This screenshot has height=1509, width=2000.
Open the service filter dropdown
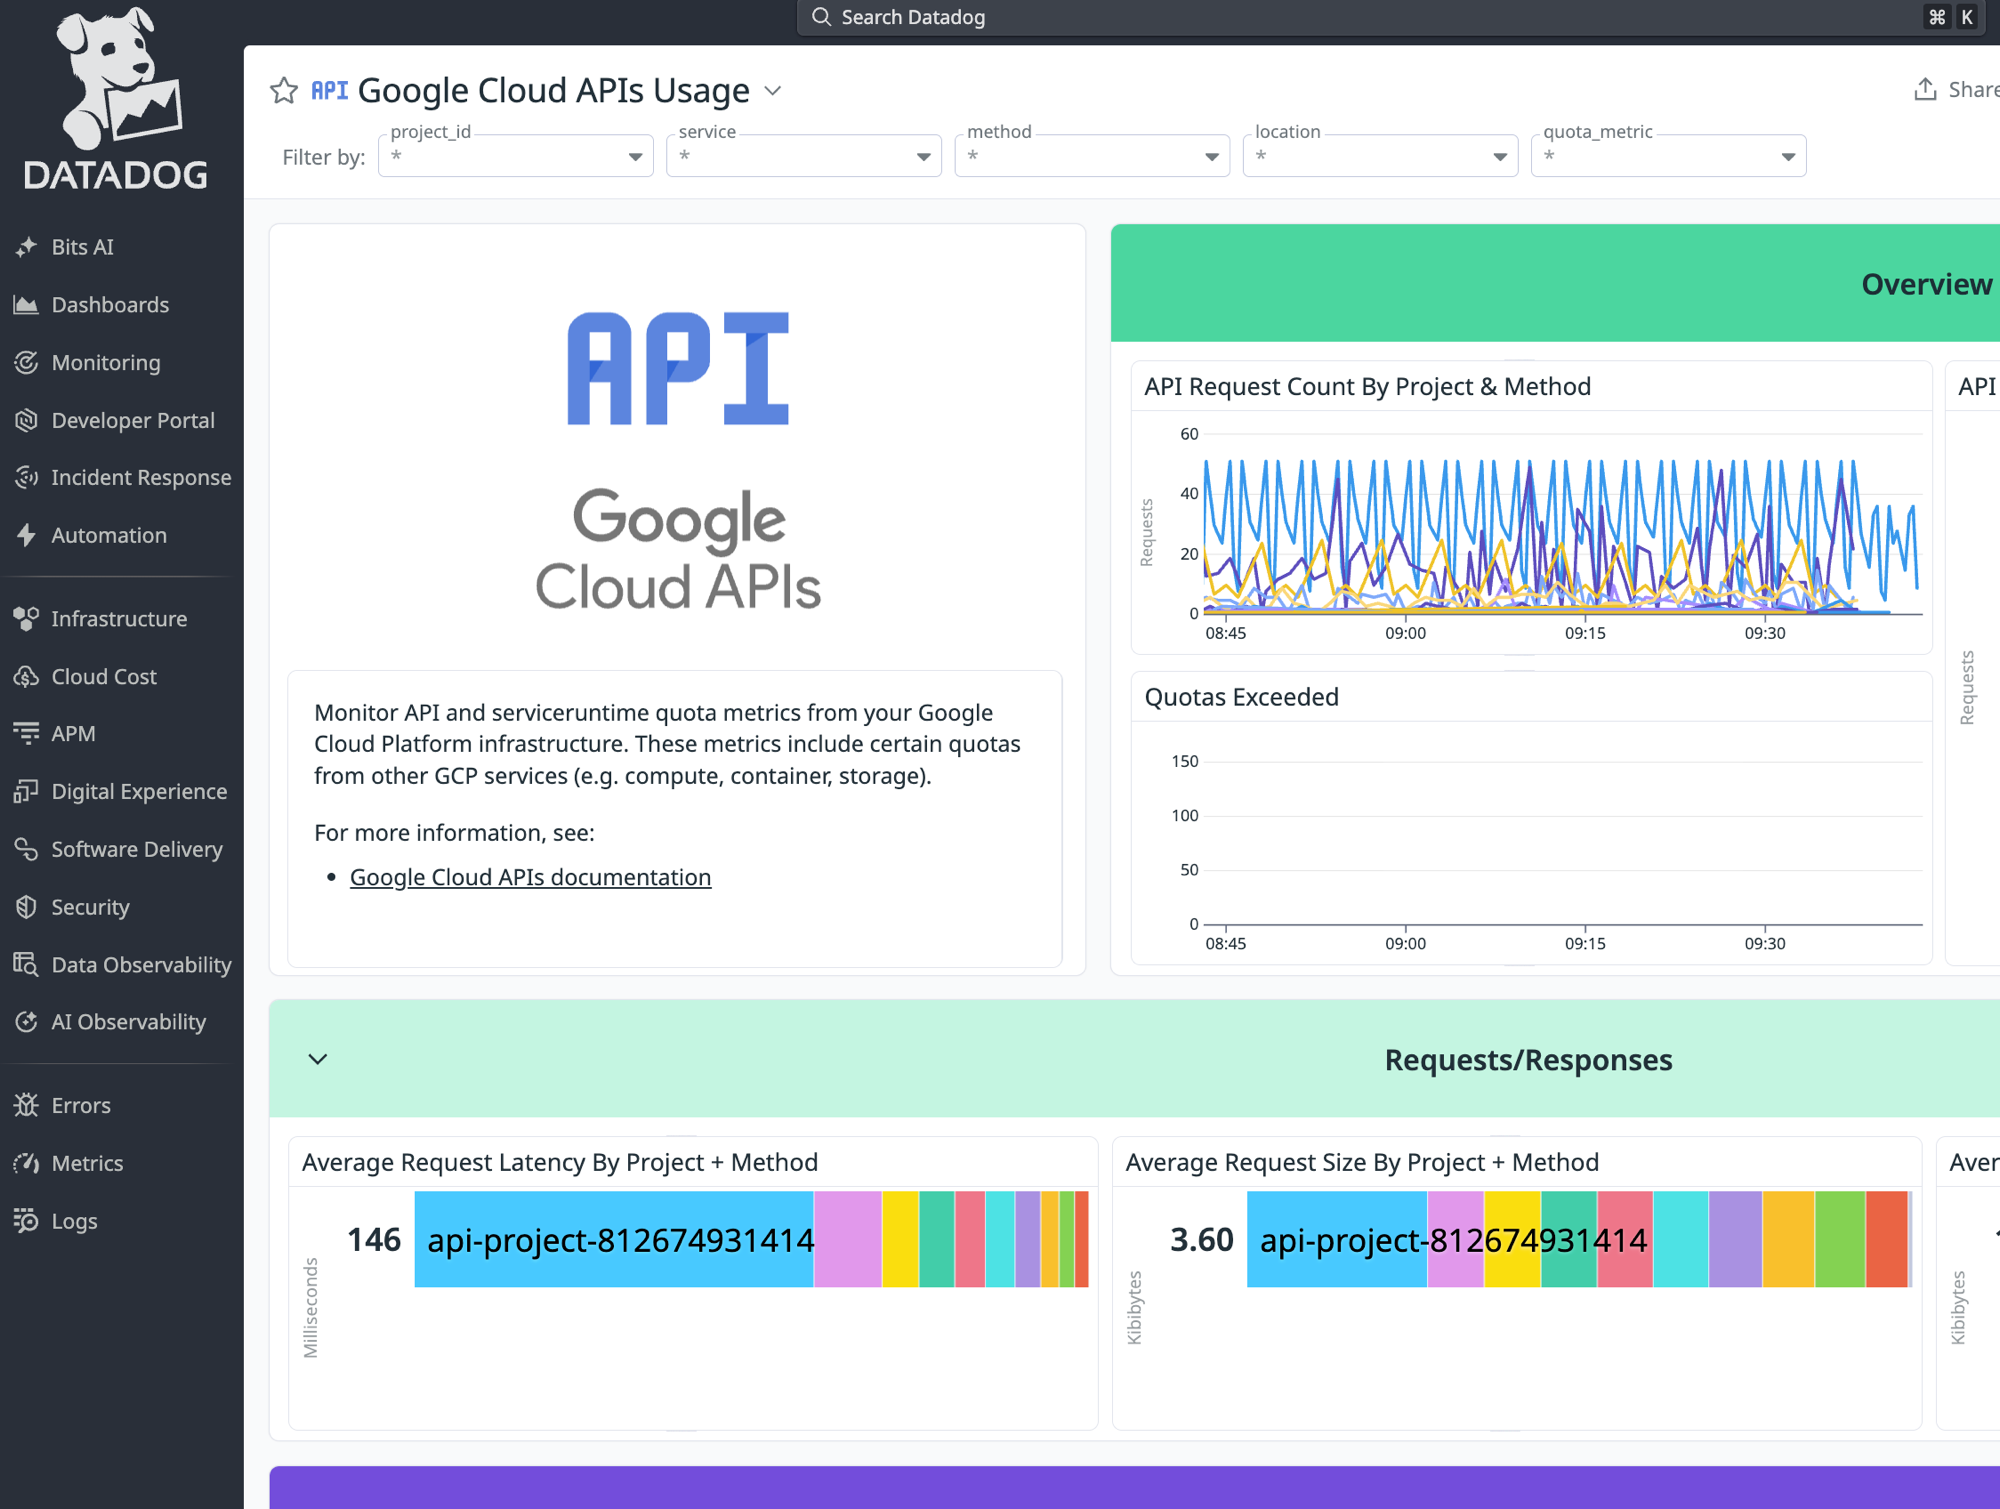(804, 156)
